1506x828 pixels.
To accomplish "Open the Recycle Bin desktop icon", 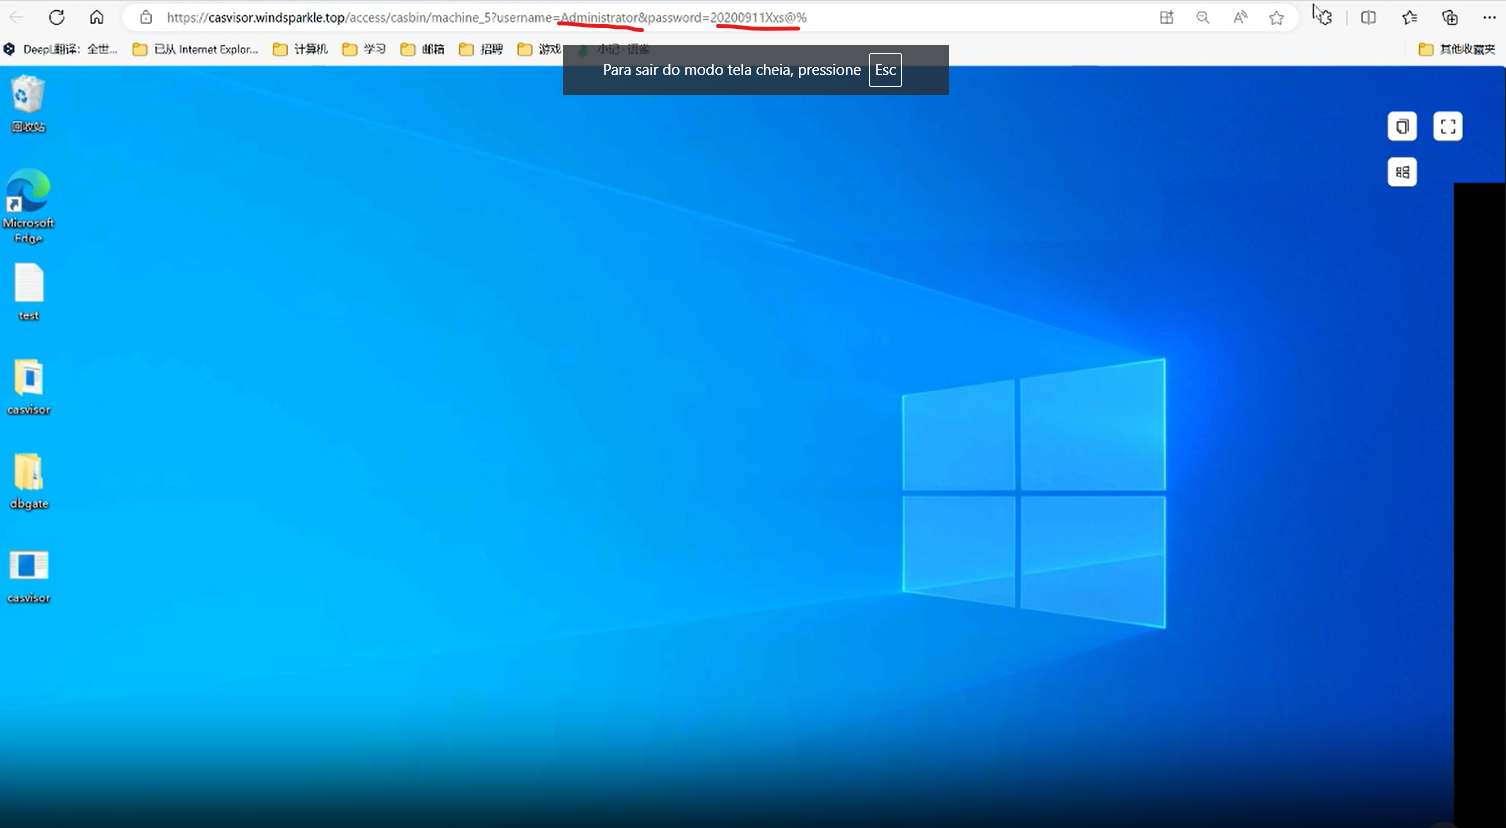I will (x=28, y=104).
